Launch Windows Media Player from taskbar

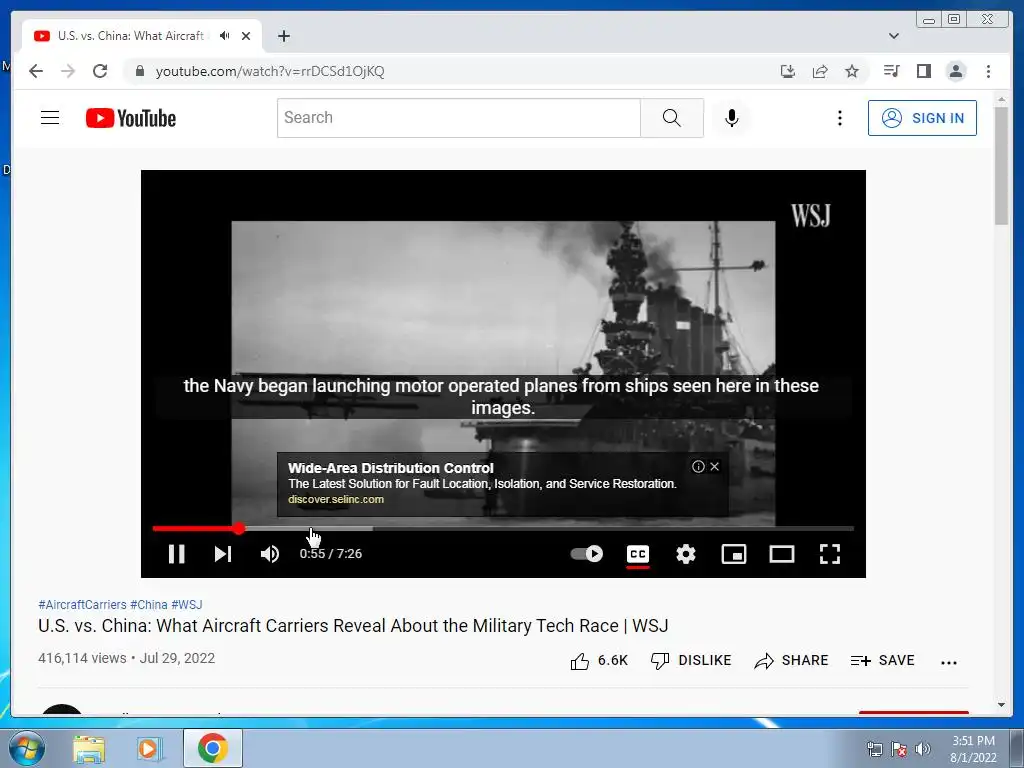[149, 749]
